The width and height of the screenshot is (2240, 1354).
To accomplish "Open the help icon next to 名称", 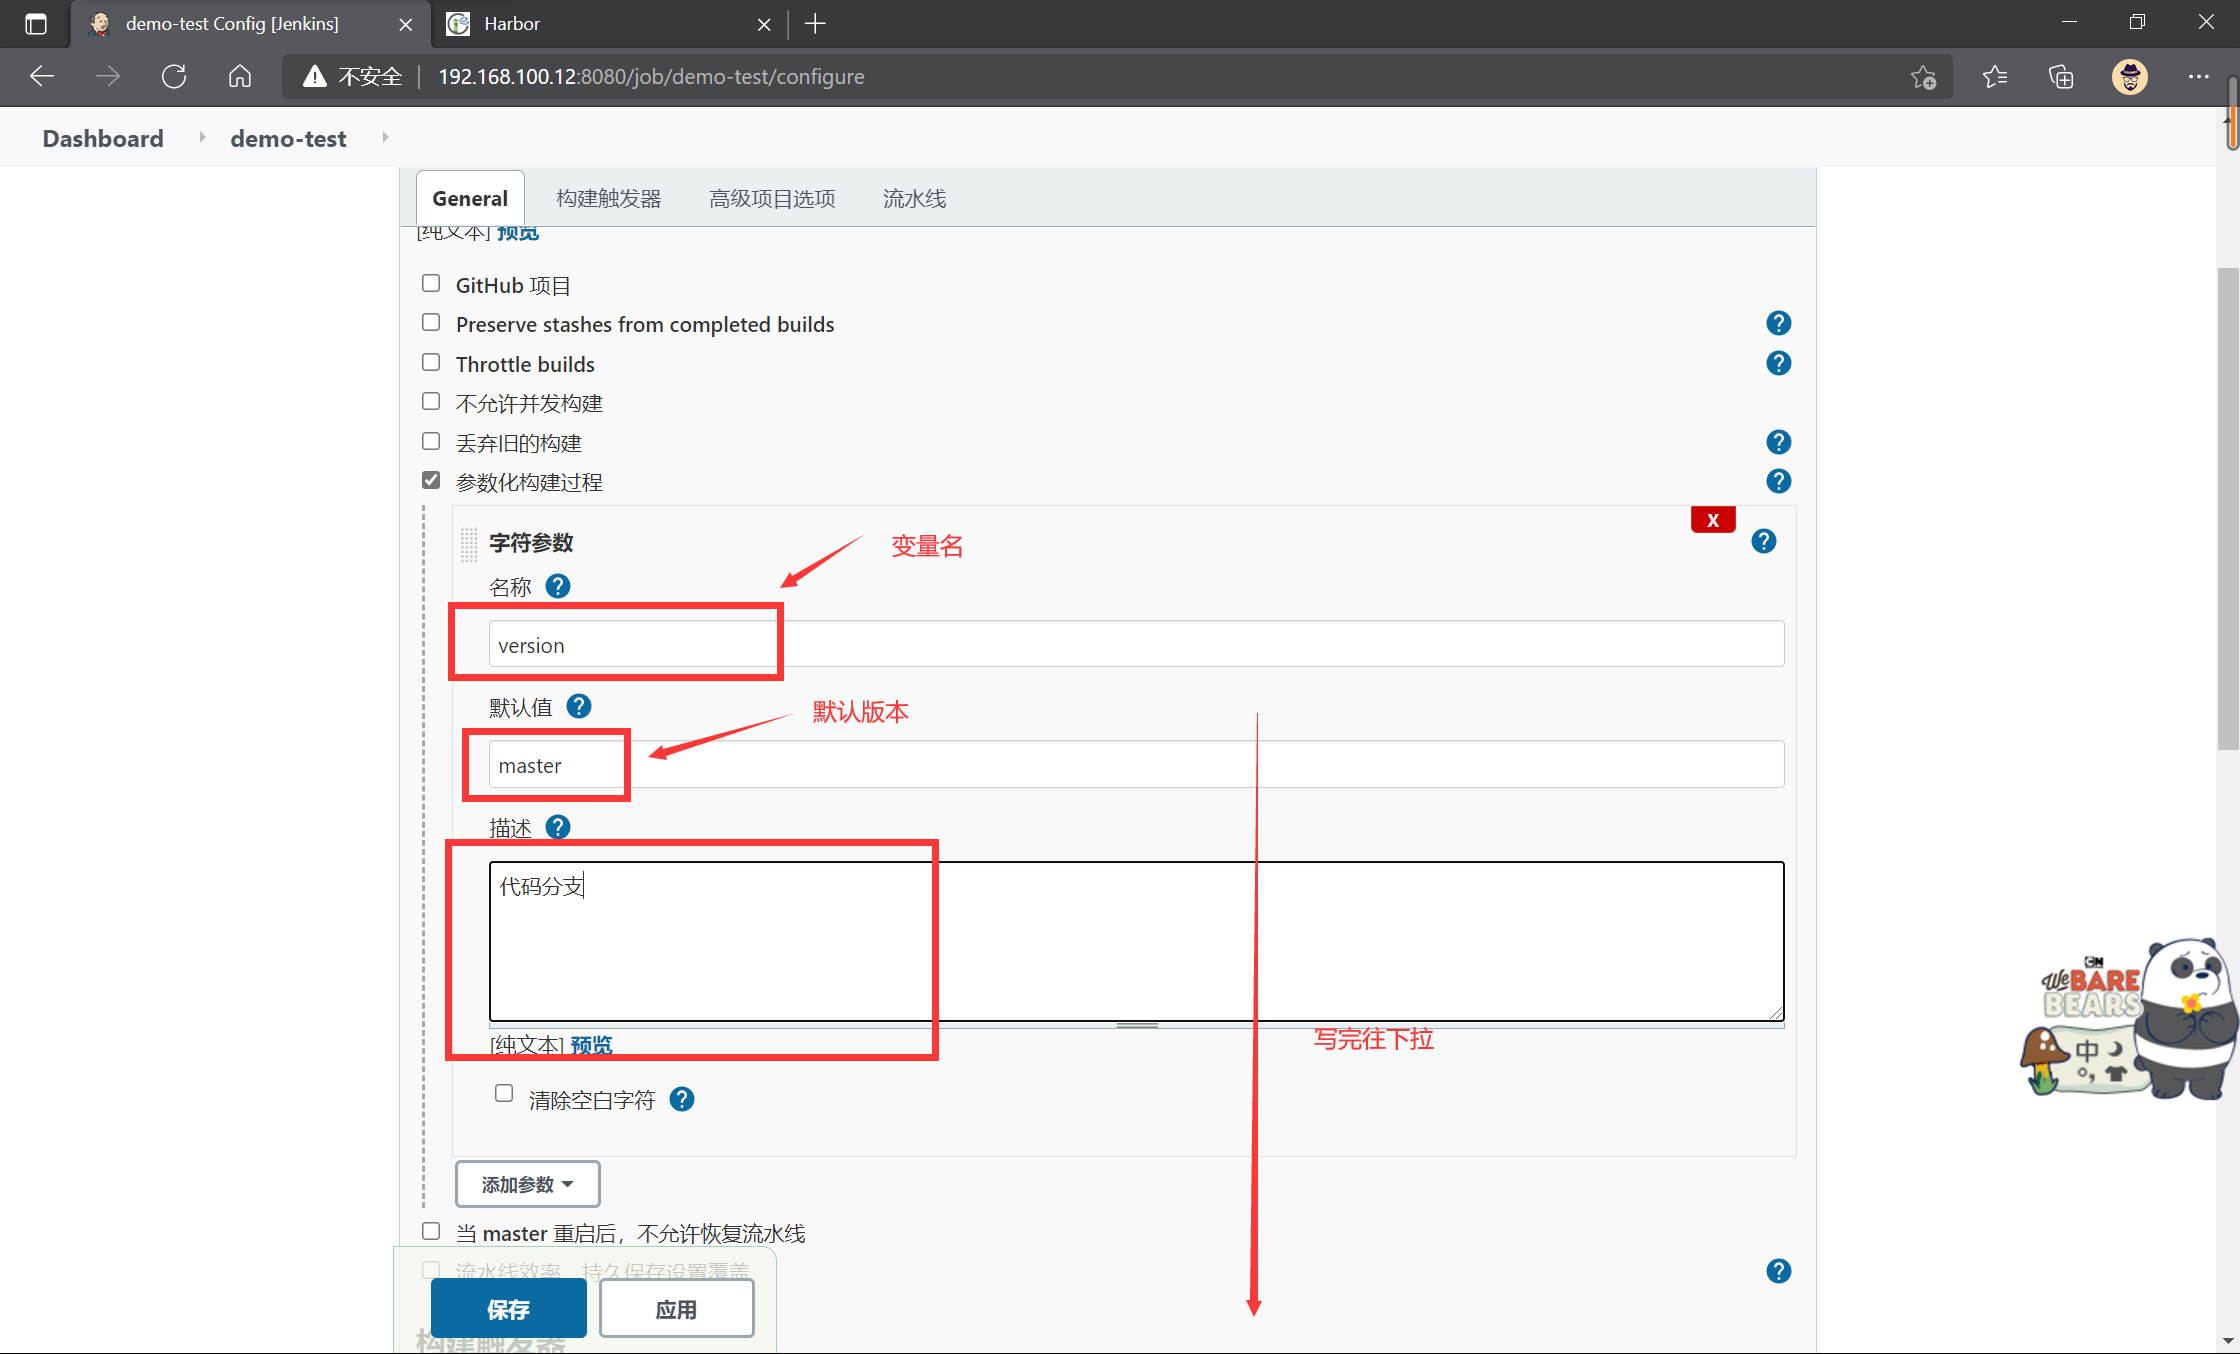I will click(x=559, y=586).
